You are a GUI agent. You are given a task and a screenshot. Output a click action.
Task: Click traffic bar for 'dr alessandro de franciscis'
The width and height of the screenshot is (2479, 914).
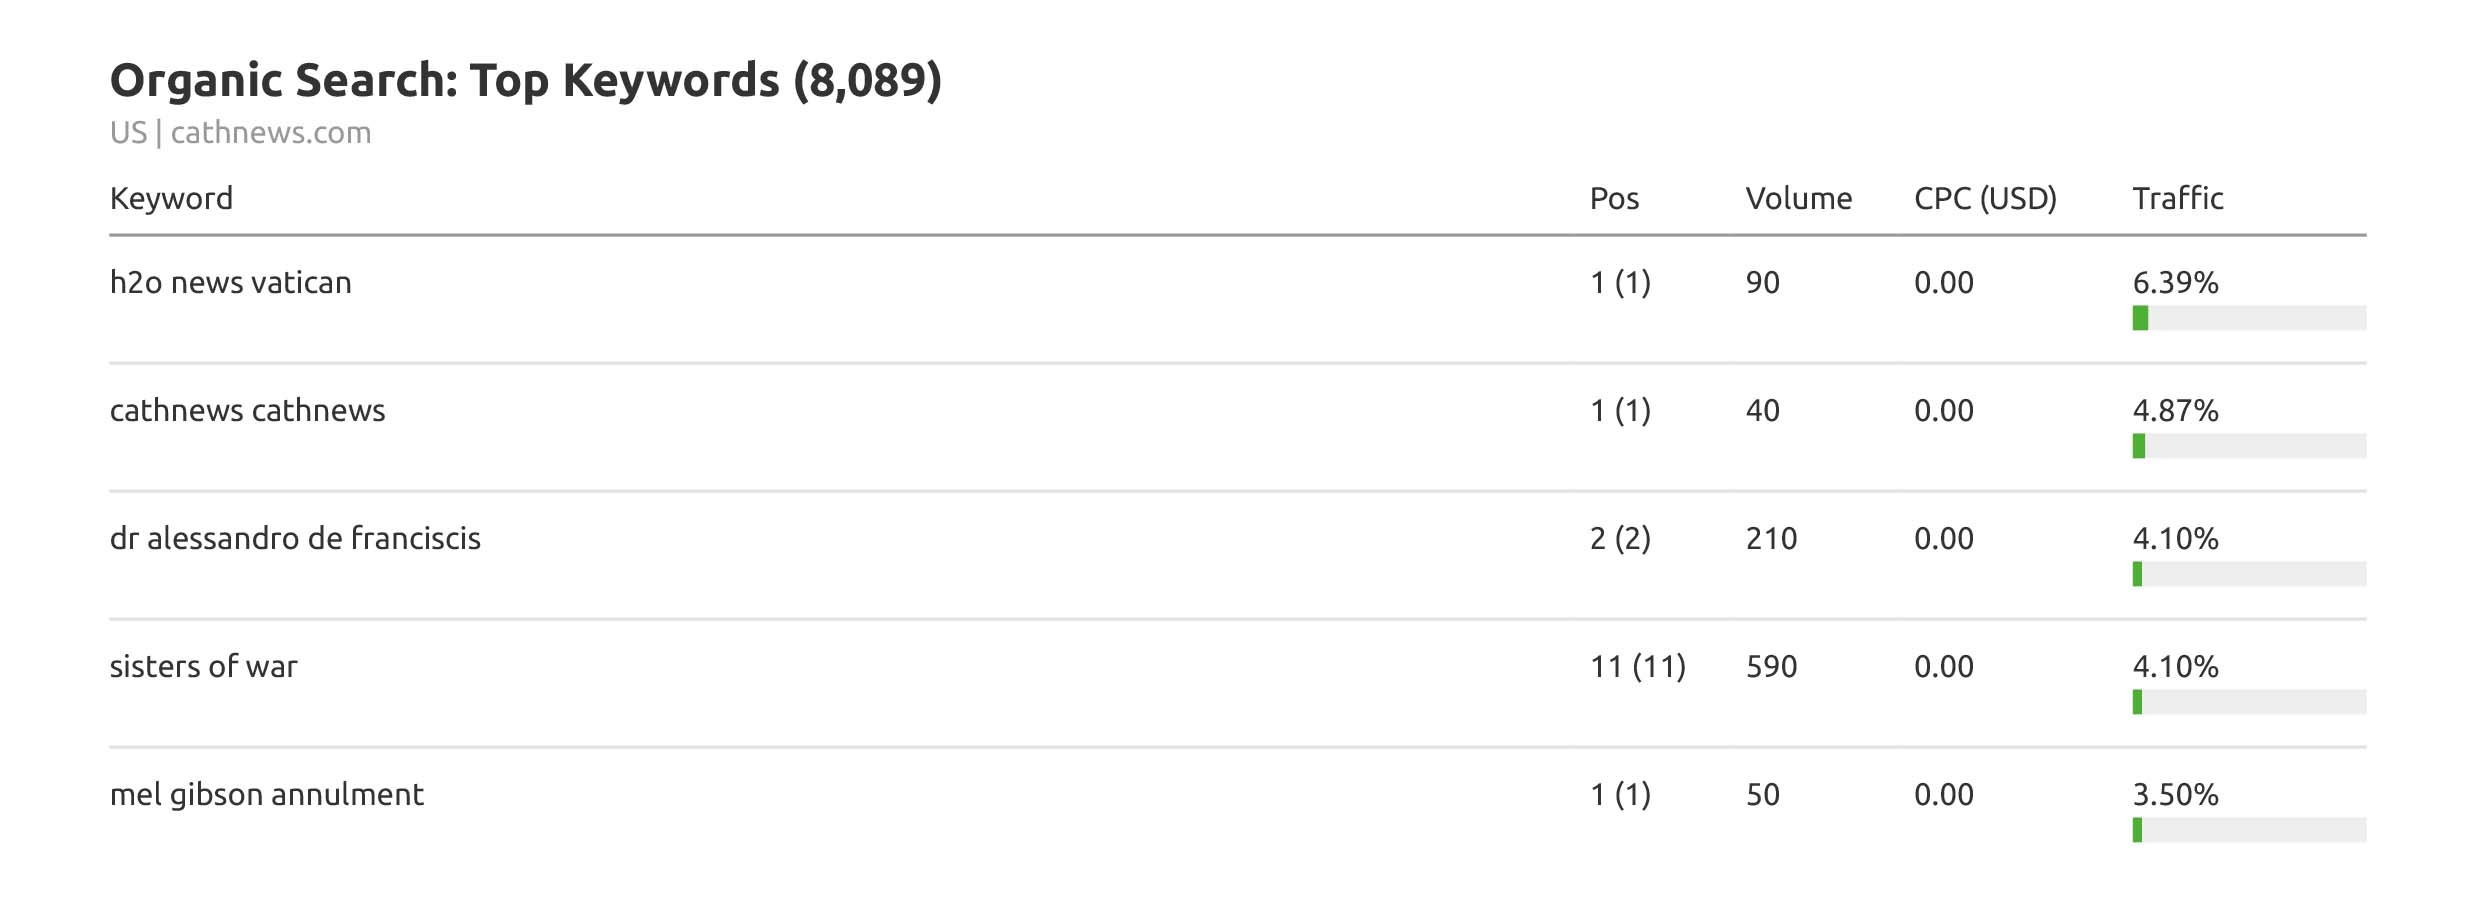tap(2248, 574)
